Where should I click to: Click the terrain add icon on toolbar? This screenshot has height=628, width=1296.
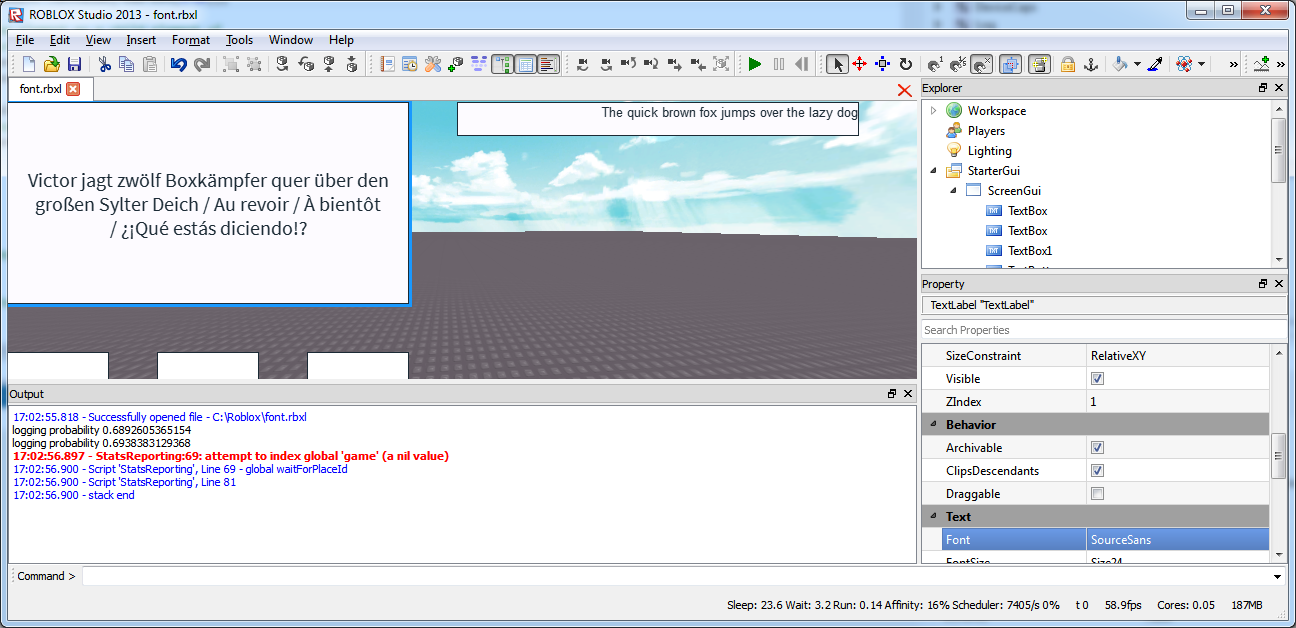tap(1261, 64)
